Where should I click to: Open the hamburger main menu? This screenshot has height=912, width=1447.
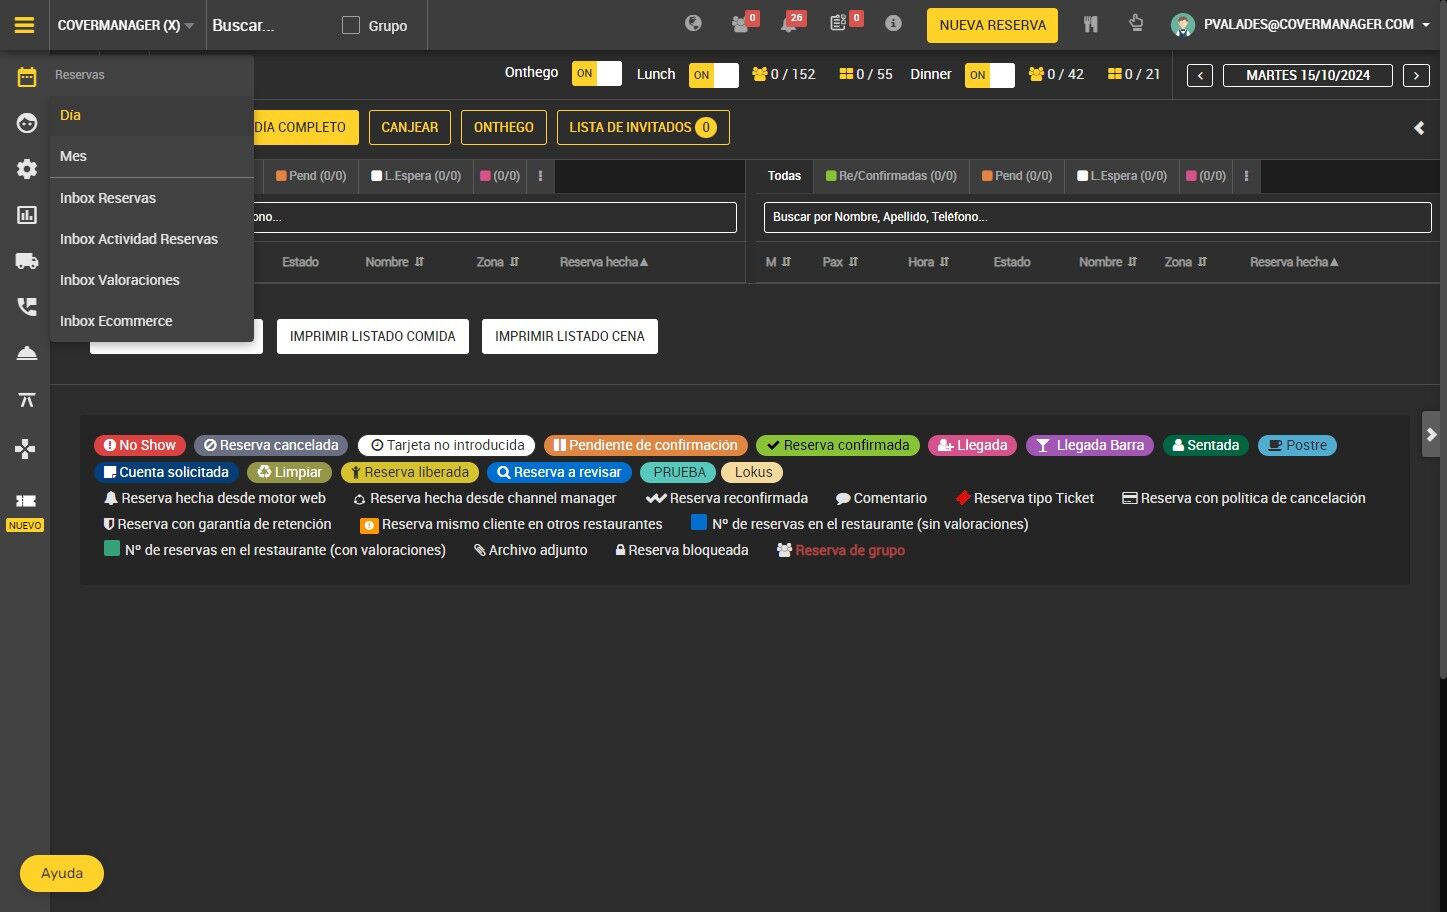(x=24, y=25)
